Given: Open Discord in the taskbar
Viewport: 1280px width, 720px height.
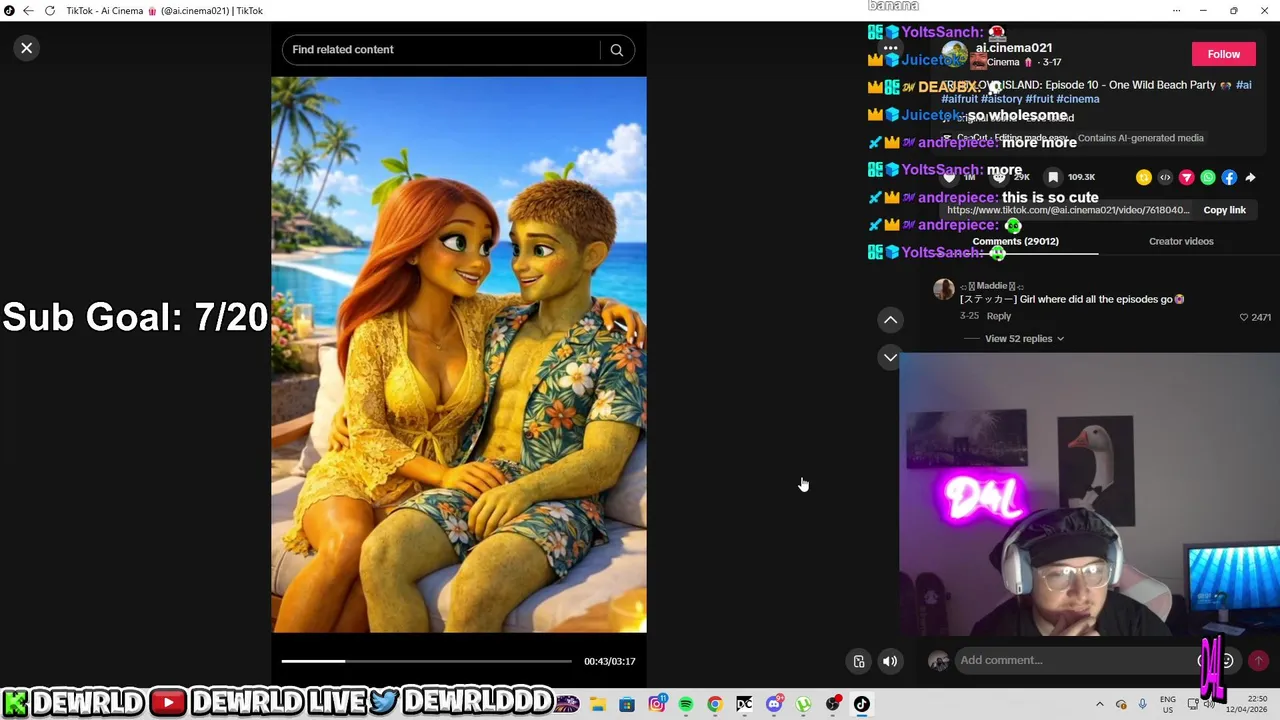Looking at the screenshot, I should pyautogui.click(x=774, y=704).
